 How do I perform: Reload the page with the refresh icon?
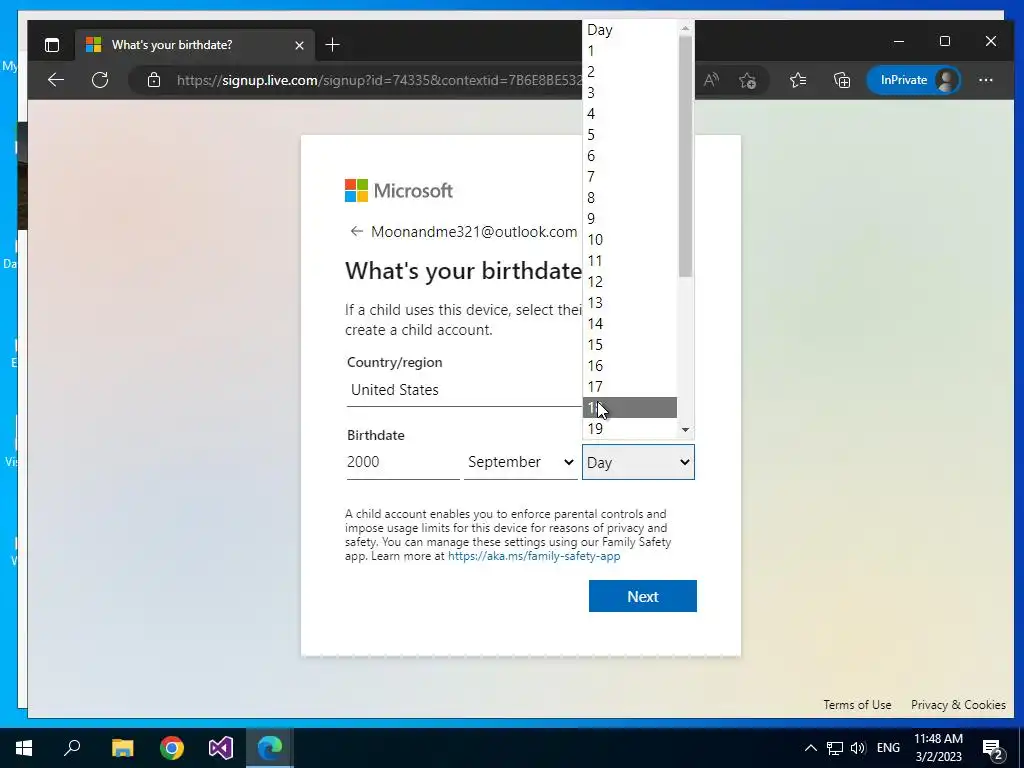pos(100,80)
